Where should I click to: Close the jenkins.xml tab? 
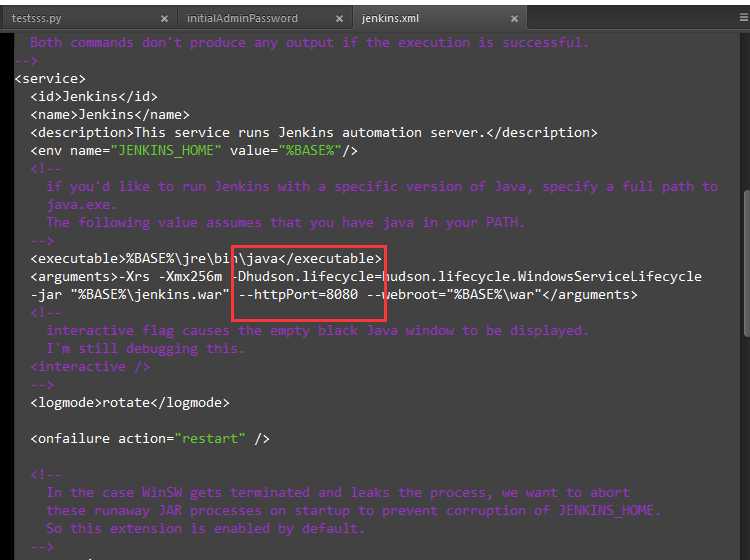(x=514, y=19)
